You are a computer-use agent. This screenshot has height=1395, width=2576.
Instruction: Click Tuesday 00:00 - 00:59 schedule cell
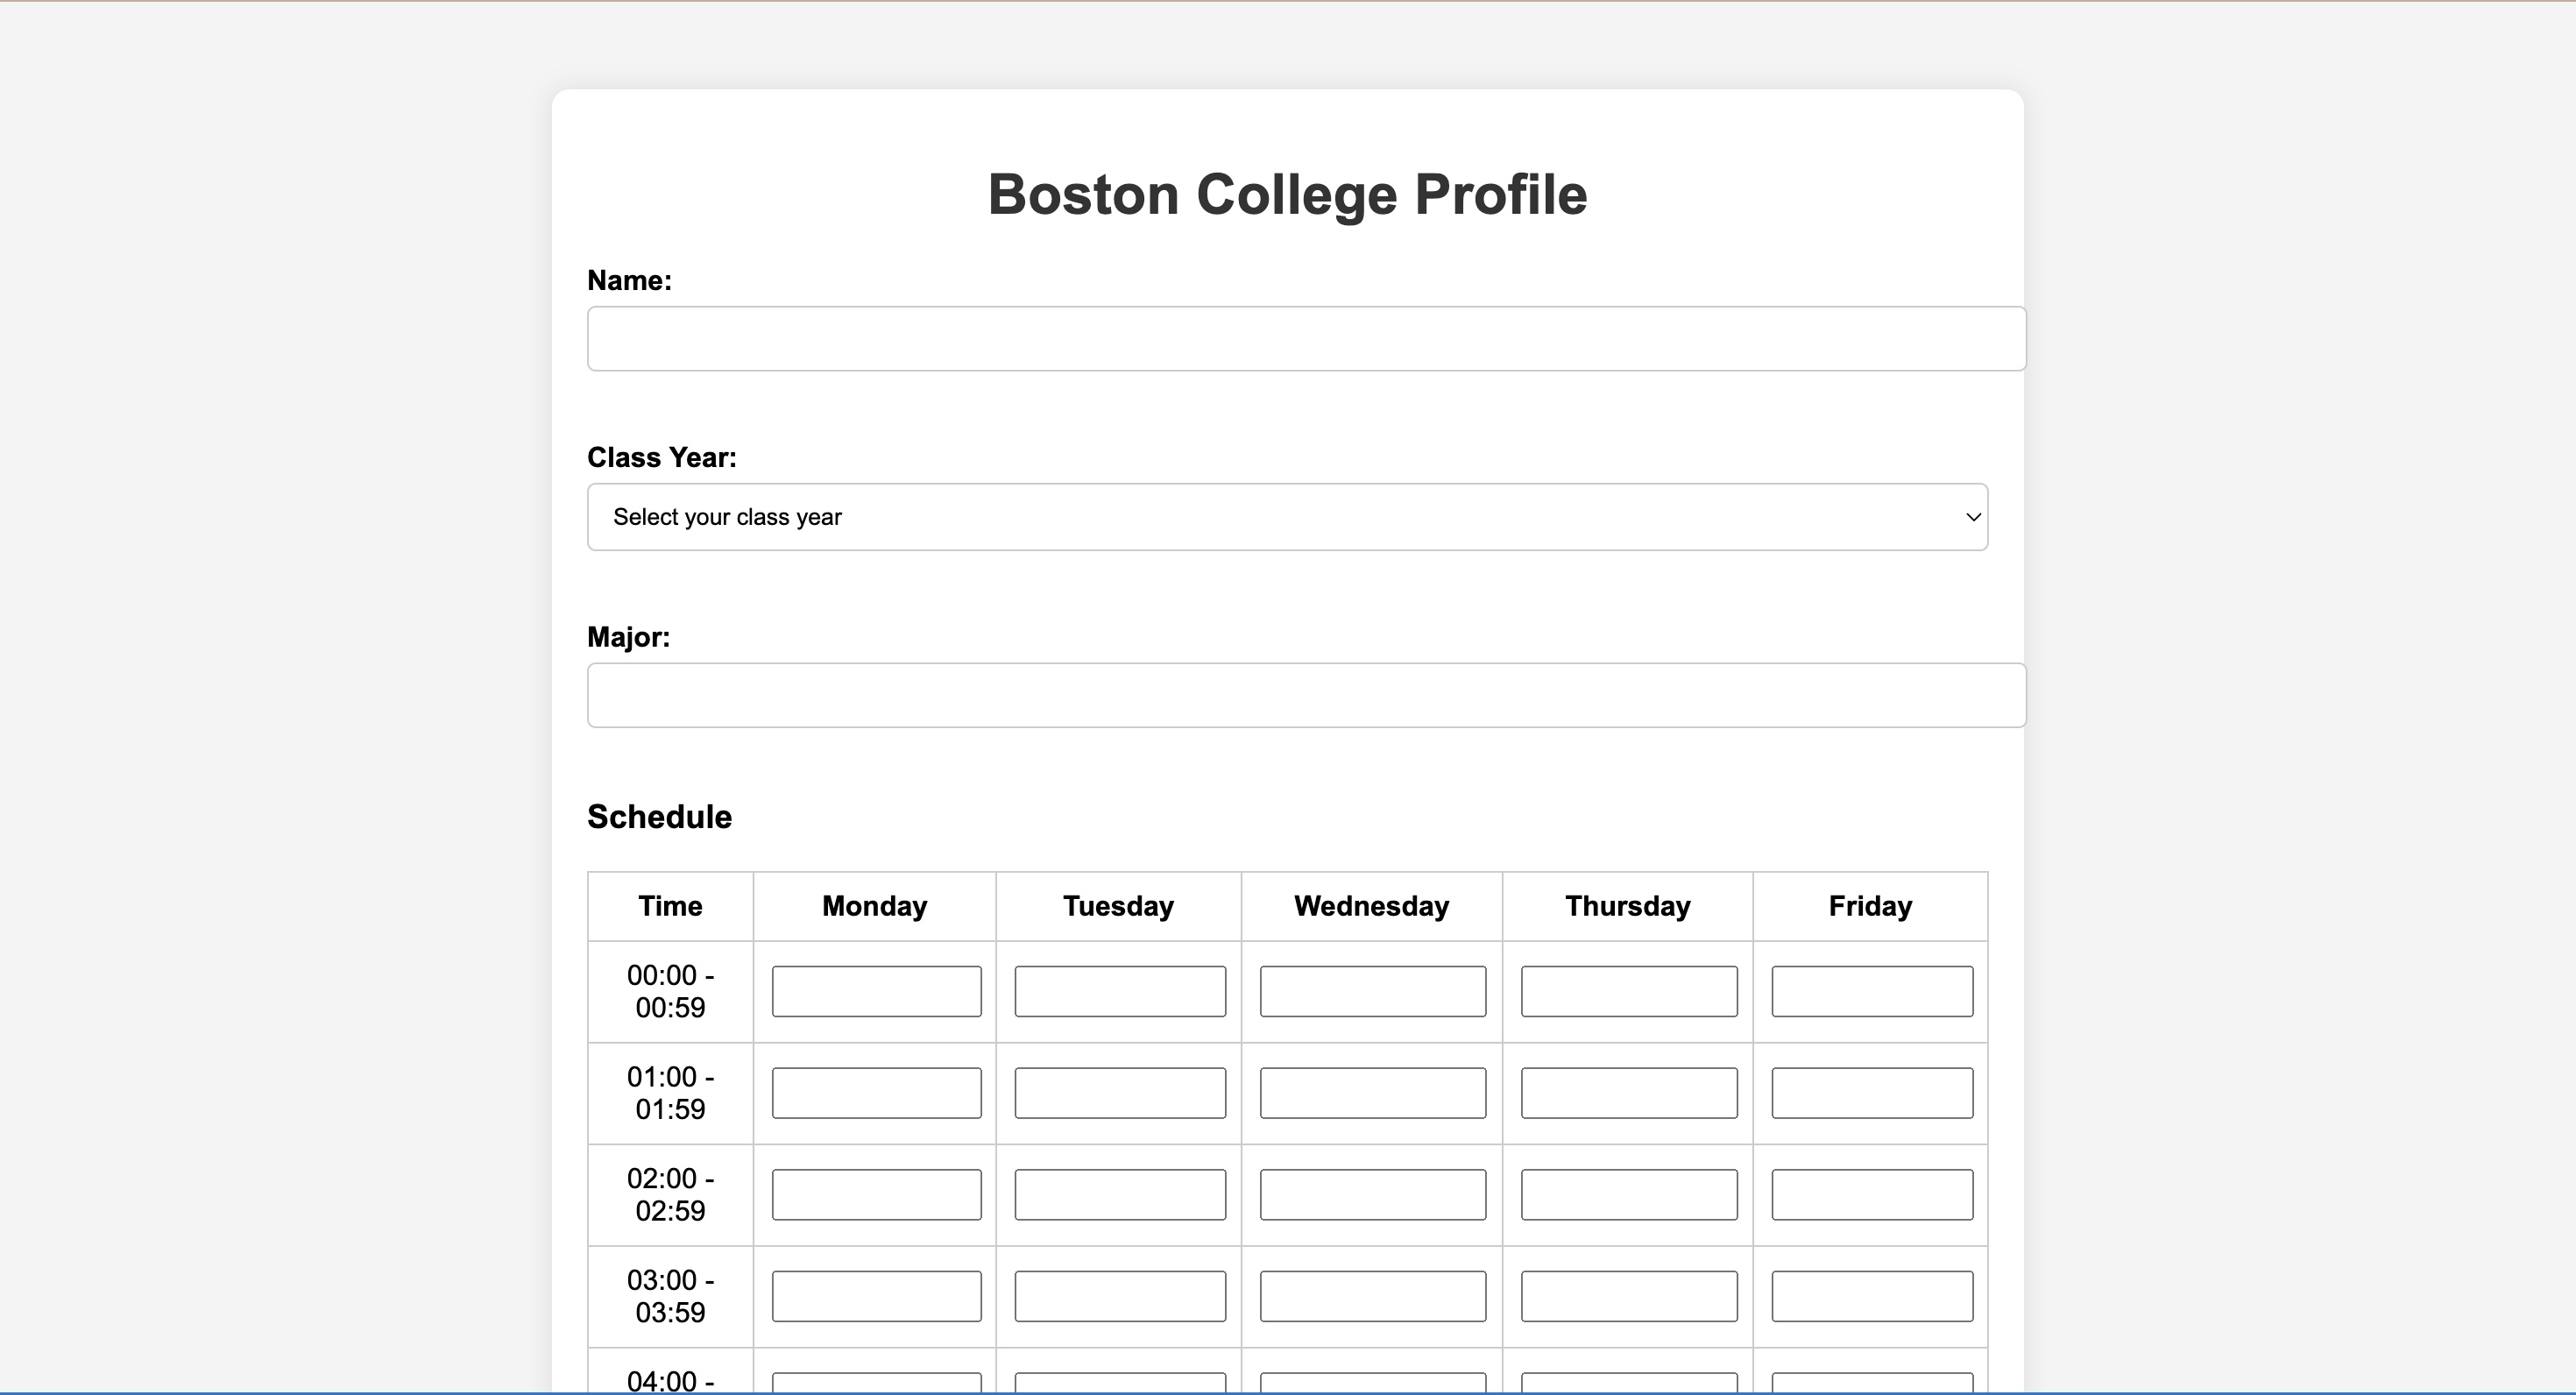[1119, 991]
